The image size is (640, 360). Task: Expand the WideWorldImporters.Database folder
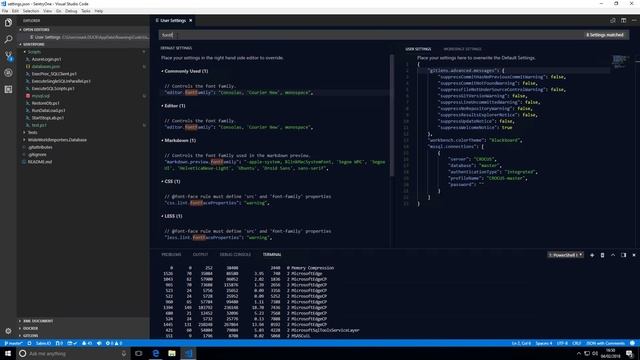coord(84,140)
